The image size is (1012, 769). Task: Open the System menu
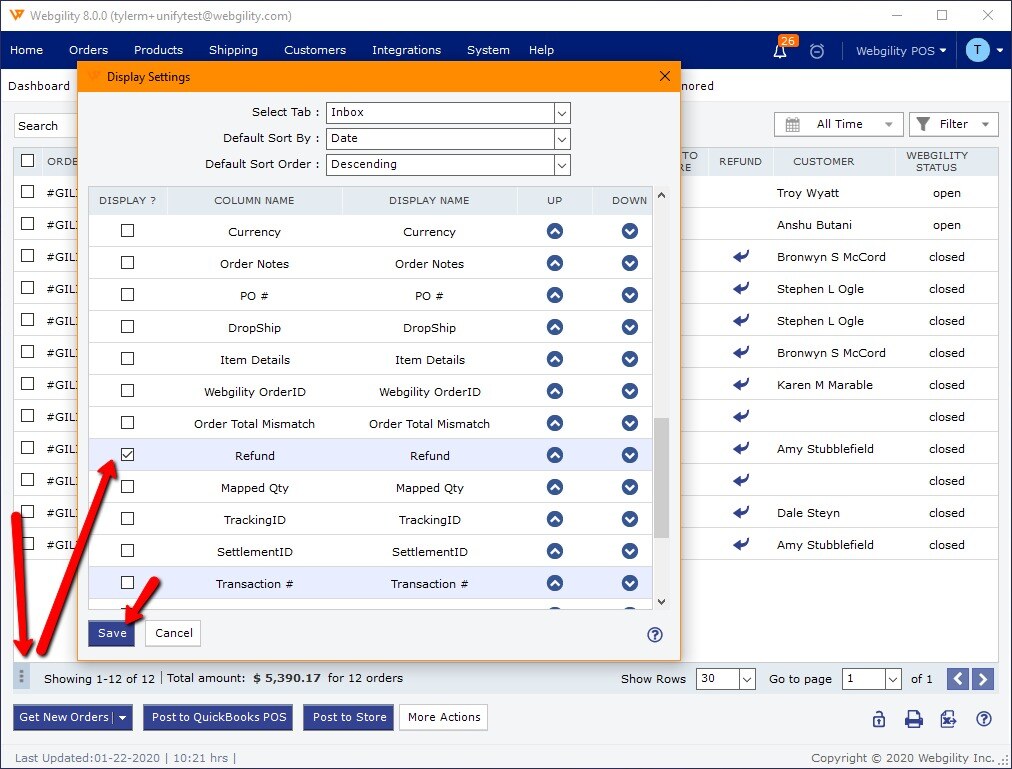tap(488, 50)
